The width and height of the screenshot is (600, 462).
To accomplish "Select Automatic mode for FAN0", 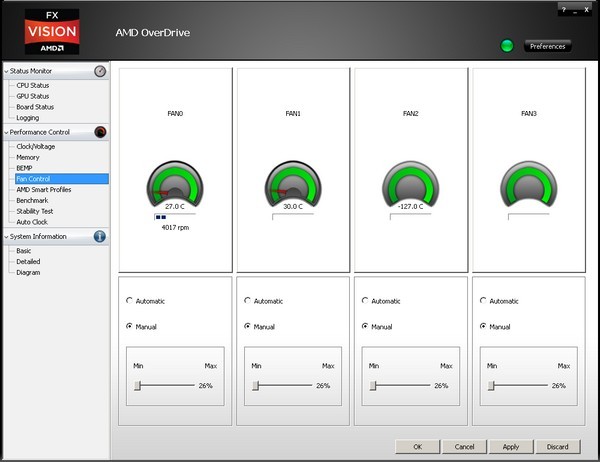I will pyautogui.click(x=129, y=301).
